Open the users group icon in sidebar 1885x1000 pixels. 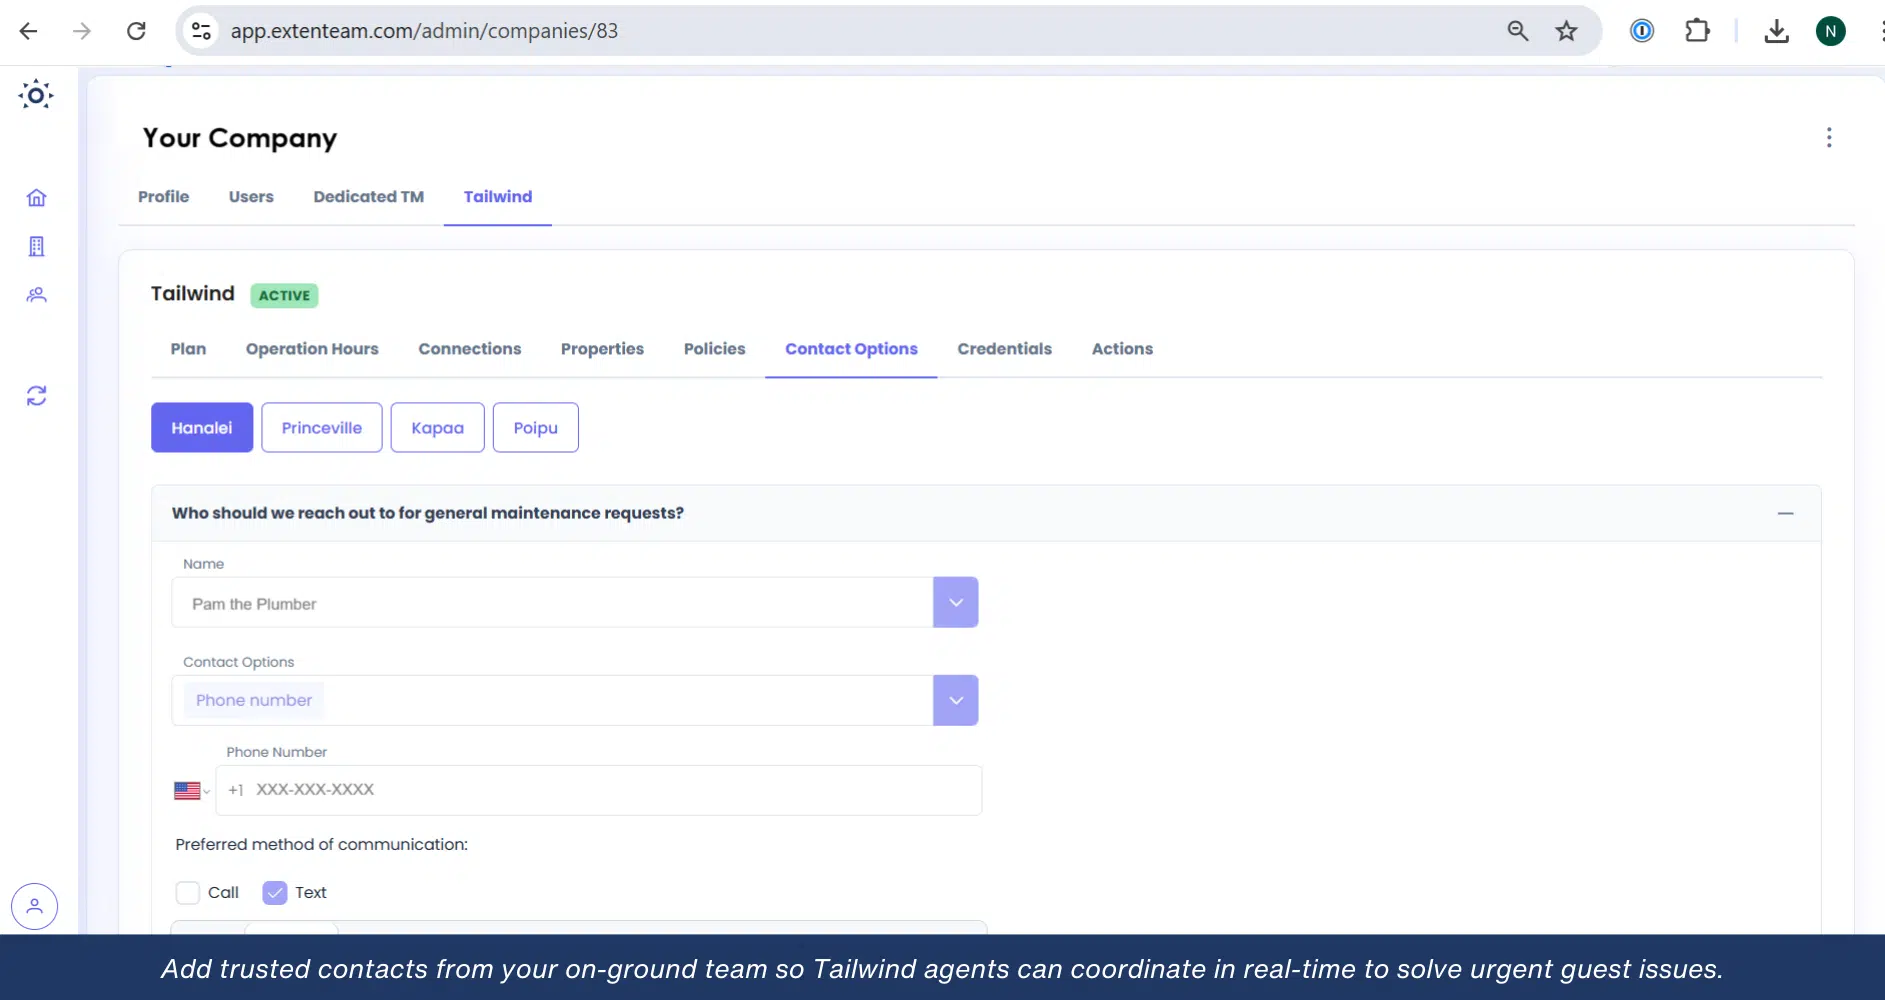(x=37, y=295)
